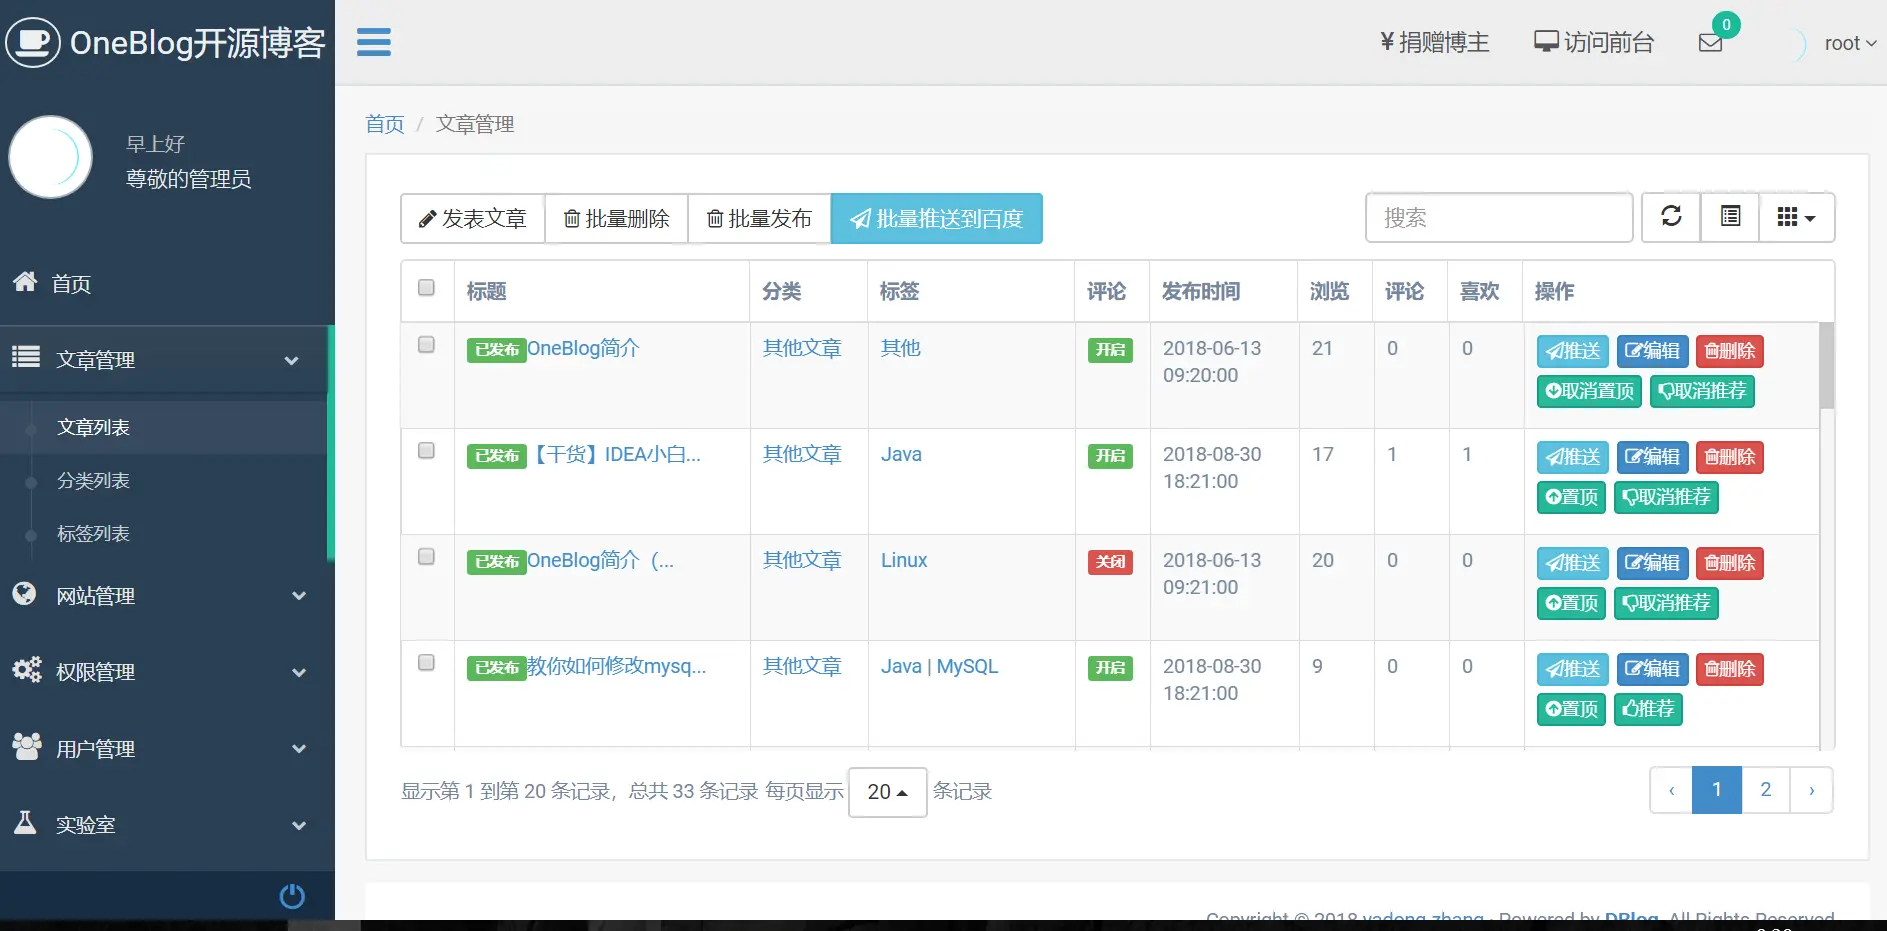
Task: Open 用户管理 from the sidebar
Action: (x=95, y=747)
